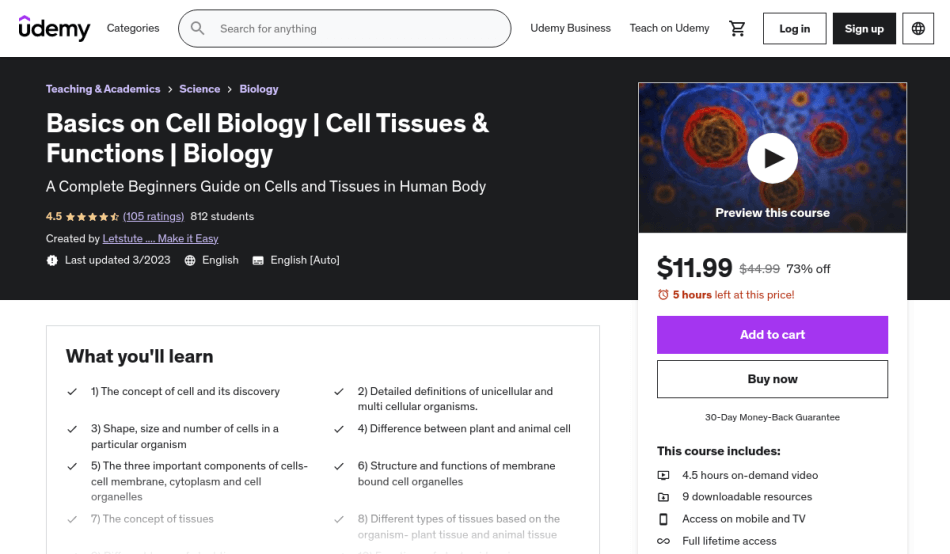Open the shopping cart icon
Screen dimensions: 950x554
pyautogui.click(x=737, y=28)
